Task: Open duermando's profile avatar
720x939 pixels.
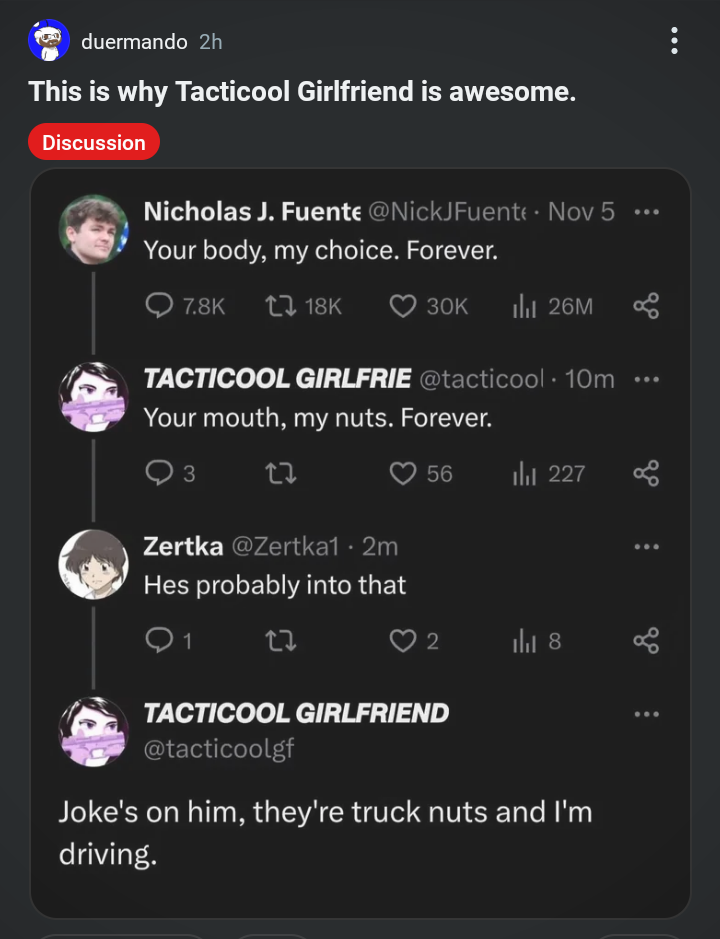Action: pyautogui.click(x=49, y=41)
